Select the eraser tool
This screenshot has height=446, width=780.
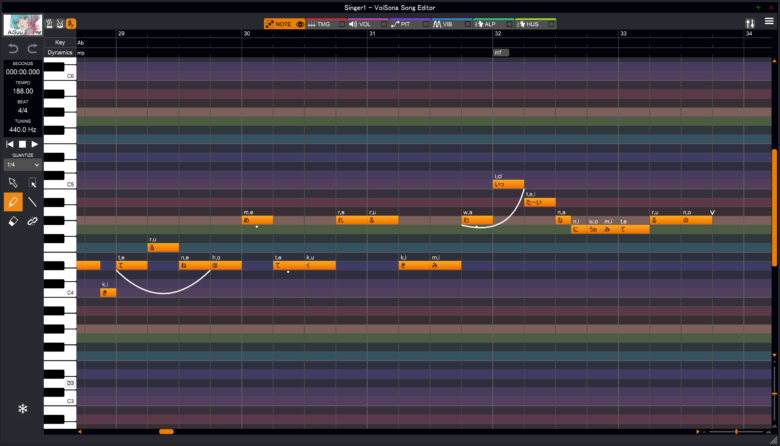[x=12, y=220]
